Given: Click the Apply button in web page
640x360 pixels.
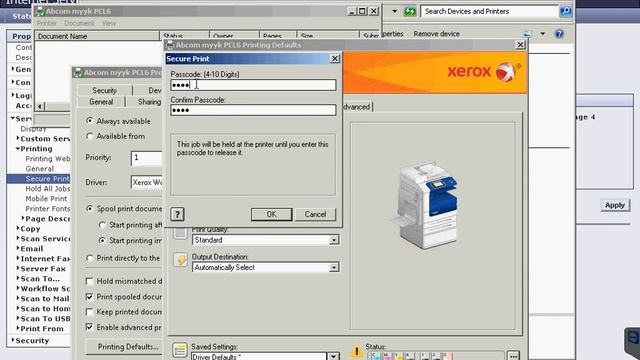Looking at the screenshot, I should [615, 205].
